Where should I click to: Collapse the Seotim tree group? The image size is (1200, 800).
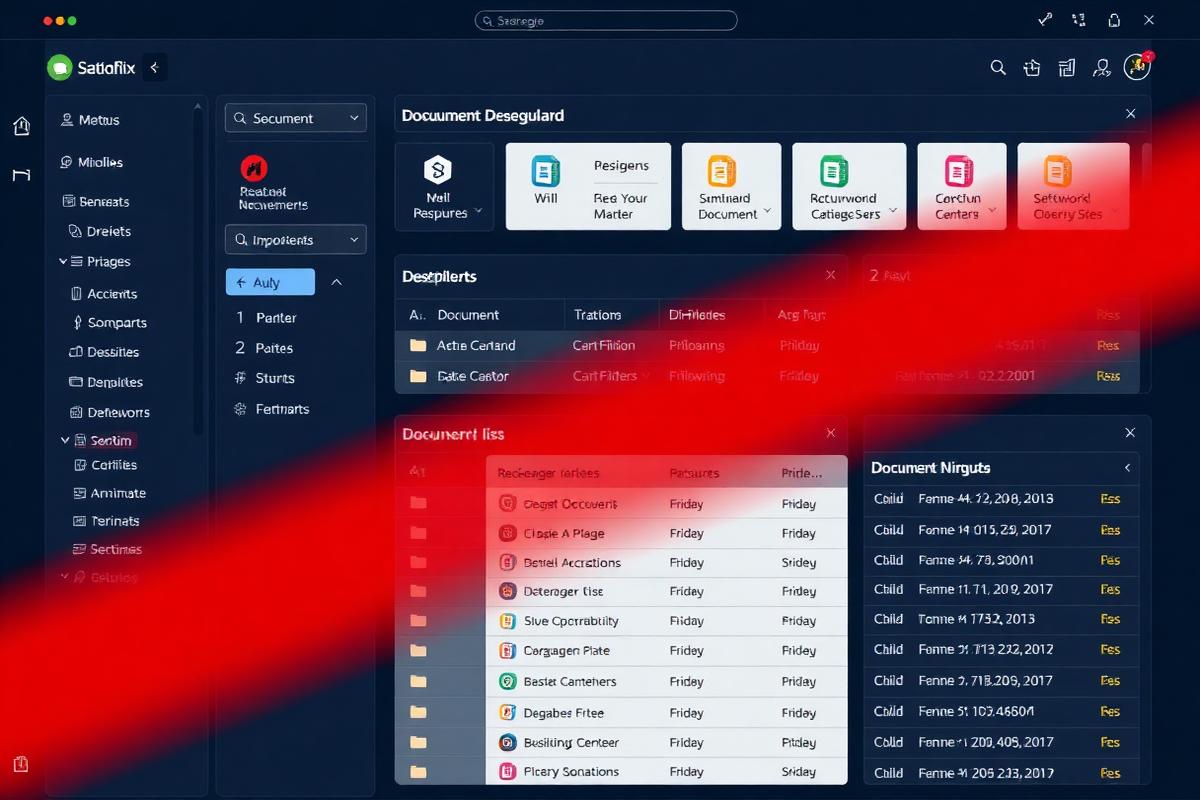(65, 440)
